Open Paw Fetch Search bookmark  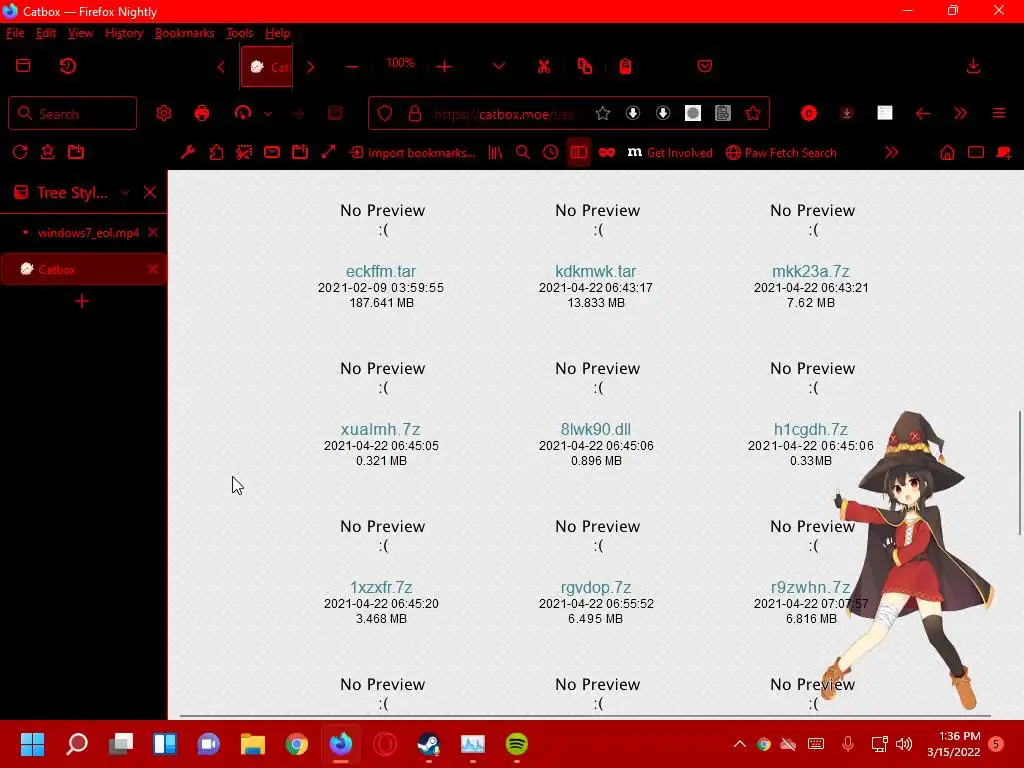(x=781, y=153)
